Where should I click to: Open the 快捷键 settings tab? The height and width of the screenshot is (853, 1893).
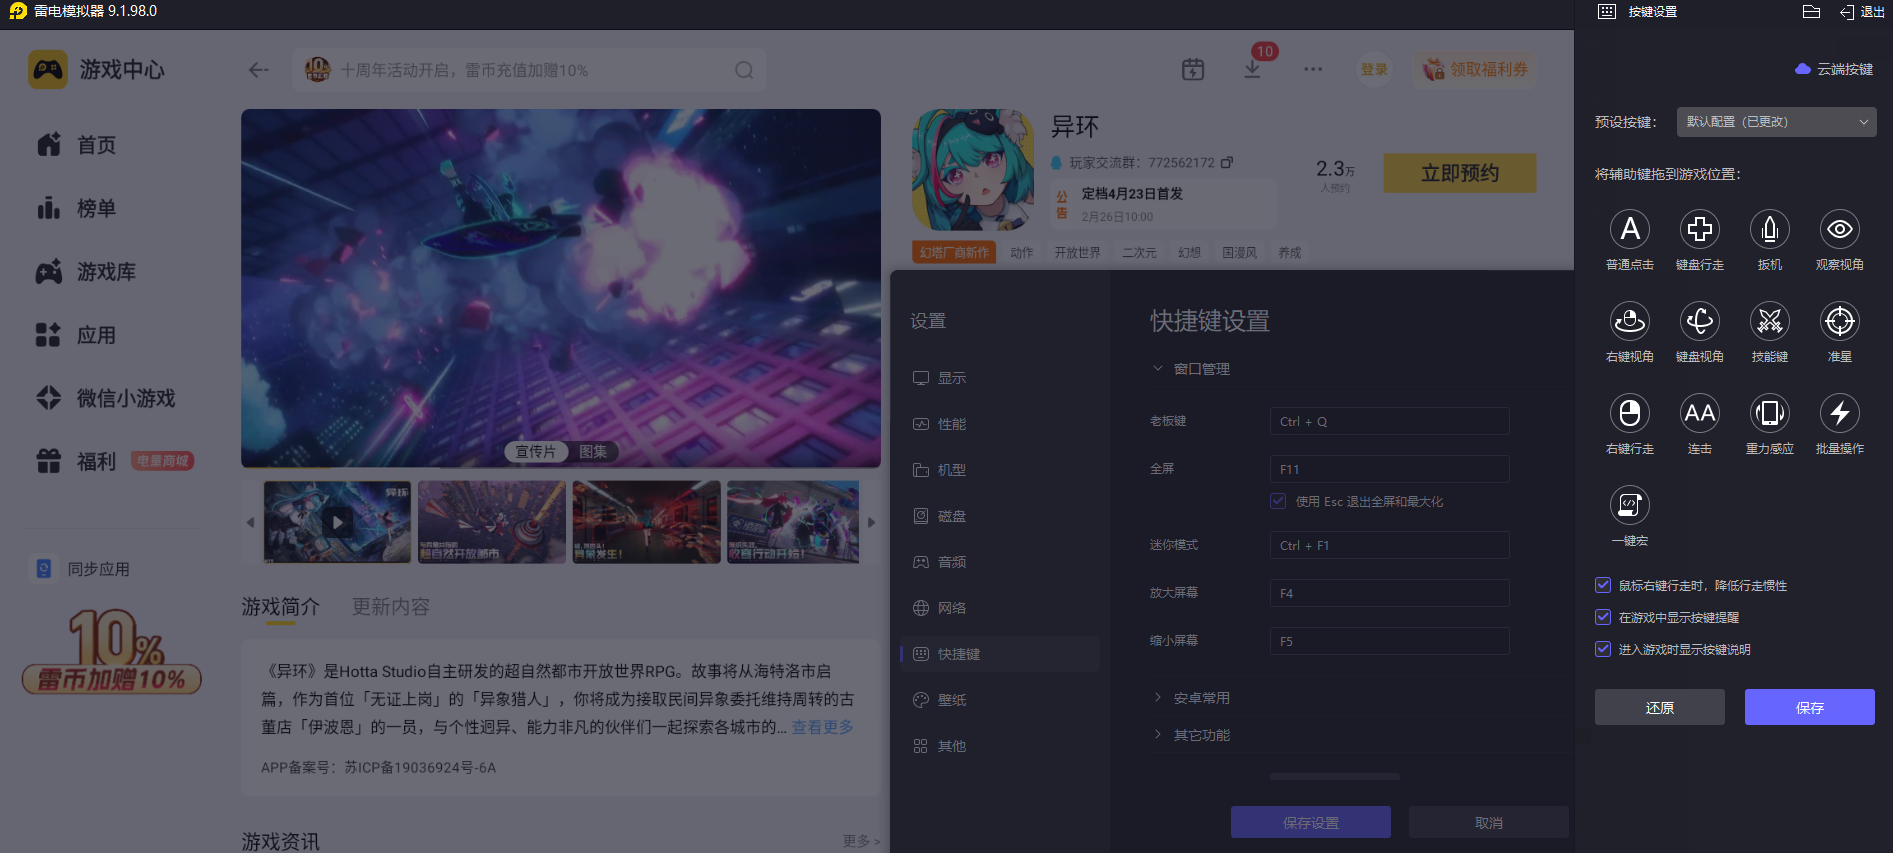pyautogui.click(x=1000, y=654)
